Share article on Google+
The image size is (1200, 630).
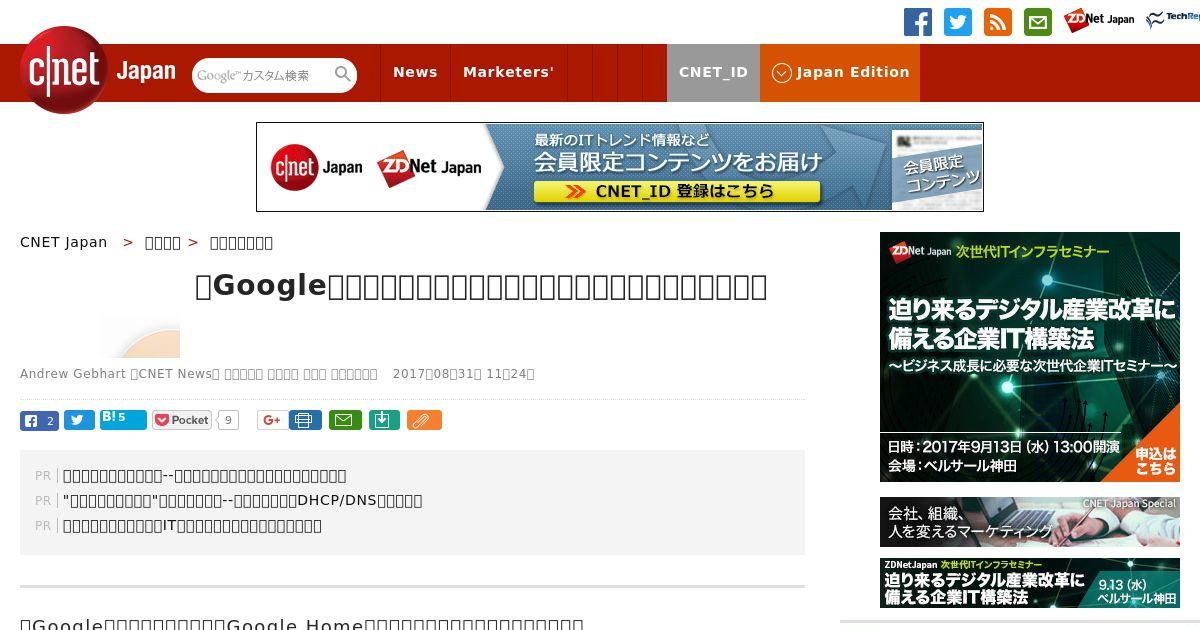click(x=270, y=420)
